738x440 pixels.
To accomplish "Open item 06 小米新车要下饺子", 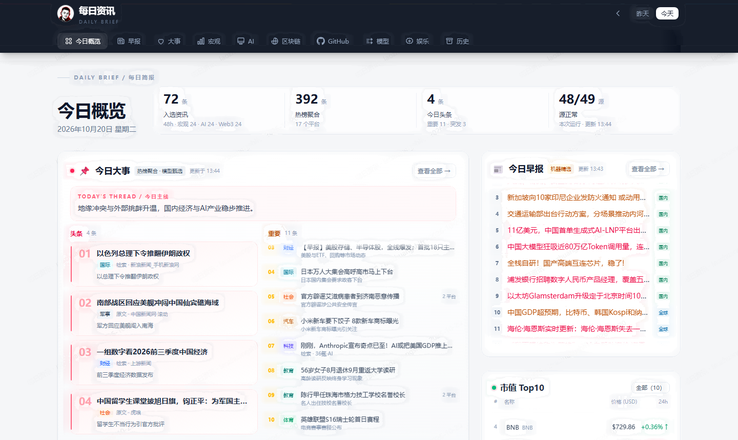I will pyautogui.click(x=361, y=324).
